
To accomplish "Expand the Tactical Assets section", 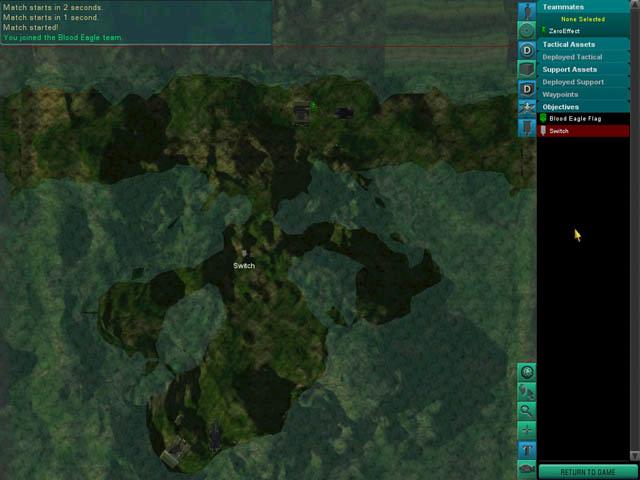I will pyautogui.click(x=584, y=44).
